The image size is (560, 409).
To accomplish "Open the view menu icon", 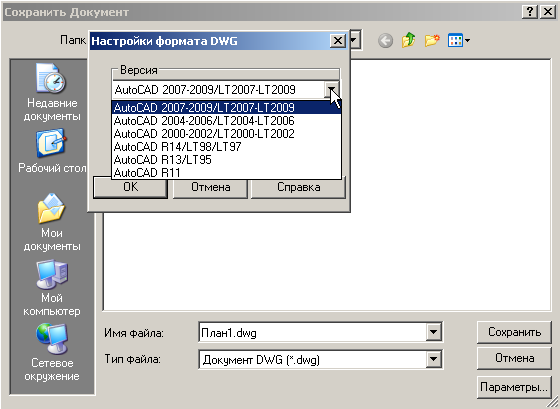I will (x=459, y=40).
